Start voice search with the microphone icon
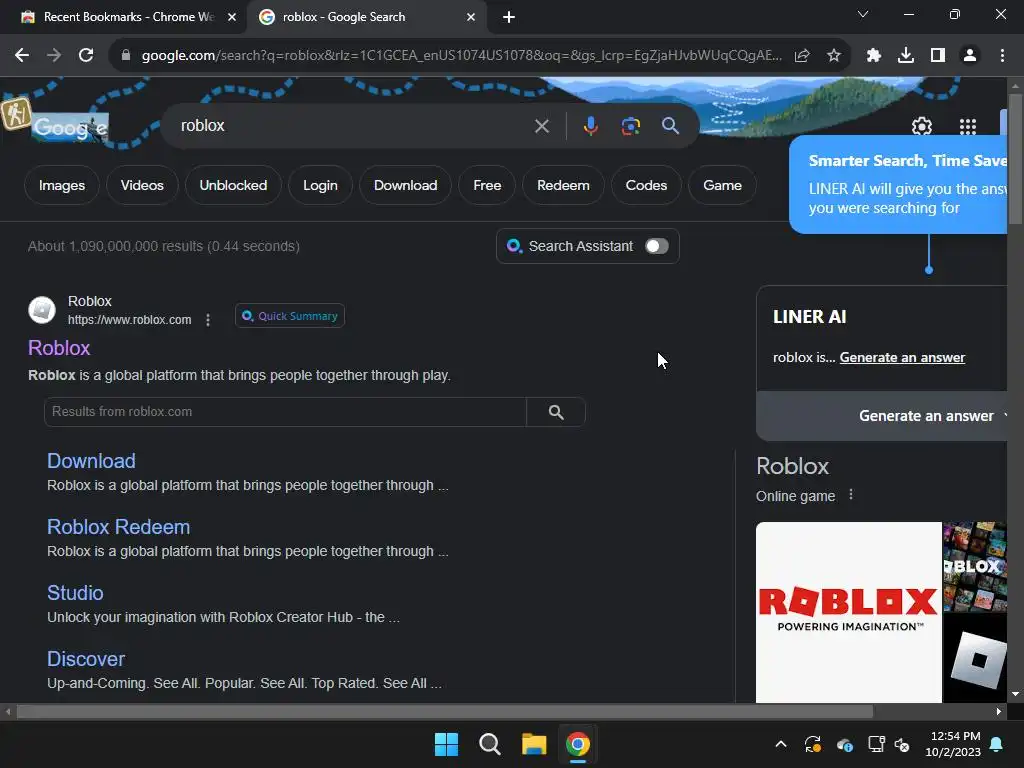Viewport: 1024px width, 768px height. [x=590, y=125]
